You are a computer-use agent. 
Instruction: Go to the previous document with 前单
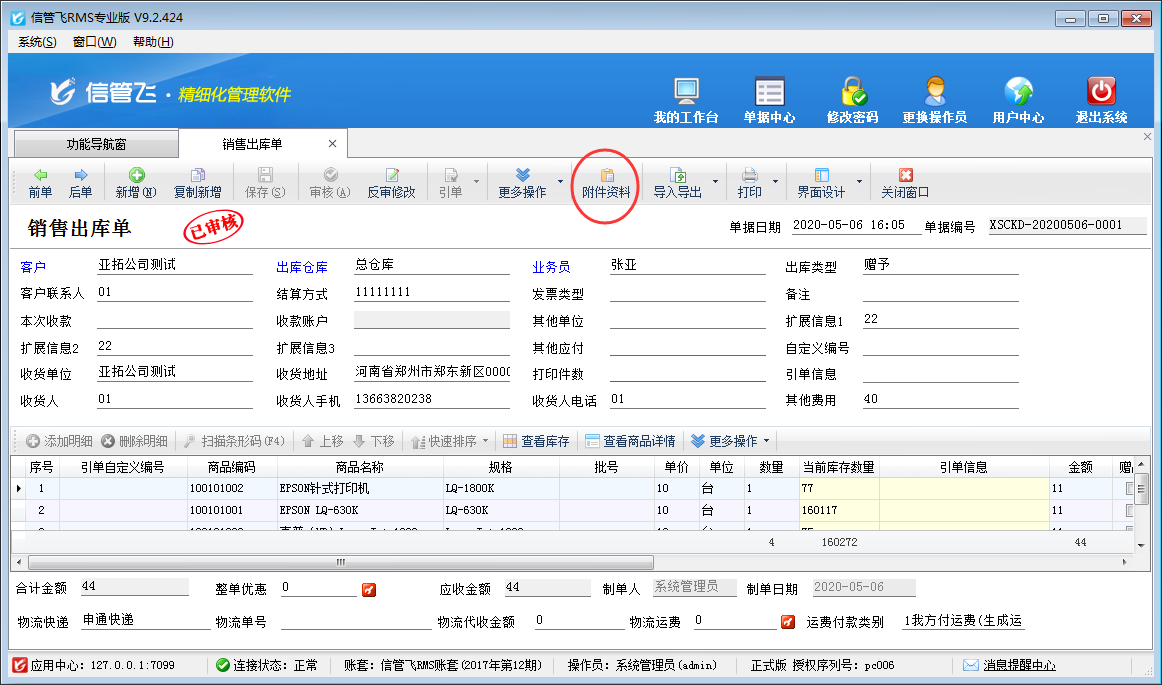40,183
